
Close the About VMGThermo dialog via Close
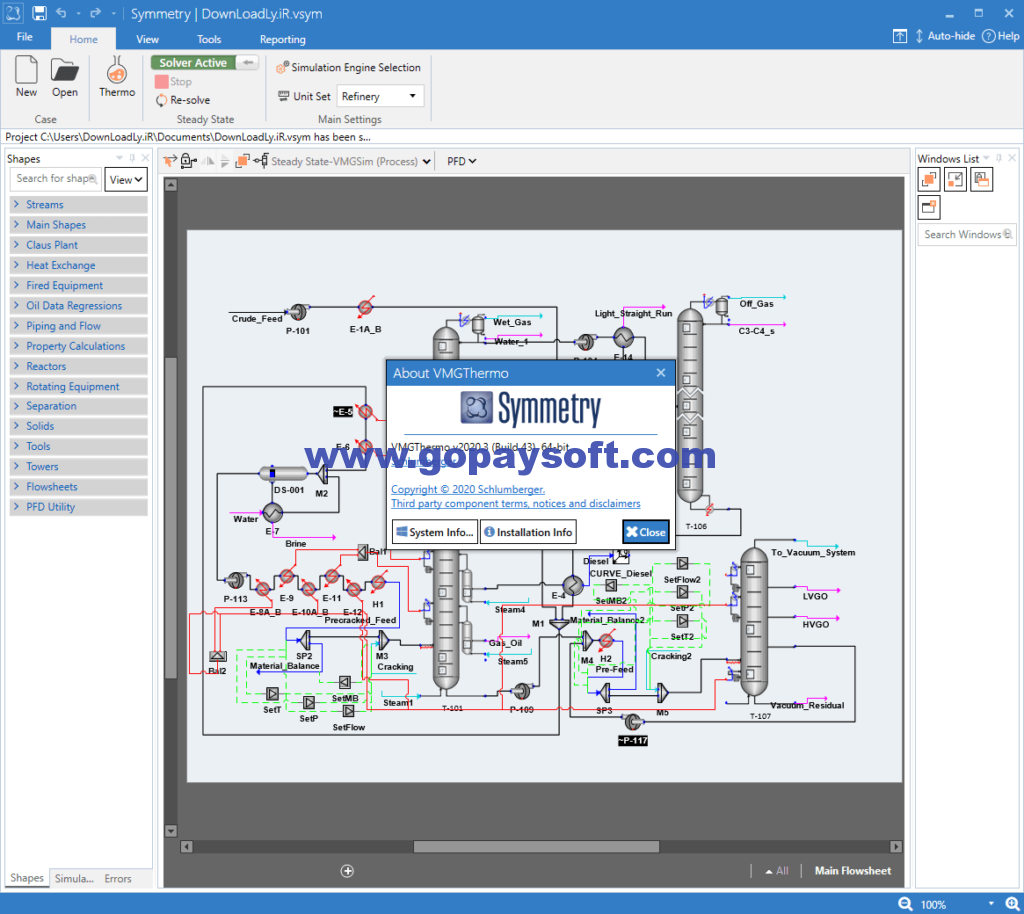tap(646, 532)
